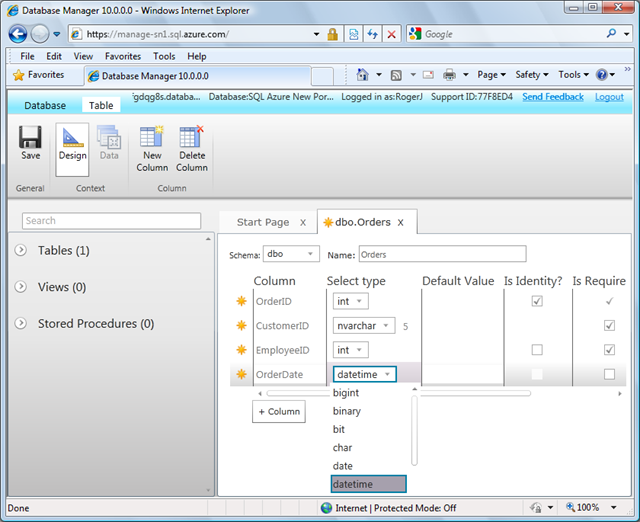Click the status bar Internet zone icon
This screenshot has height=522, width=640.
(326, 508)
